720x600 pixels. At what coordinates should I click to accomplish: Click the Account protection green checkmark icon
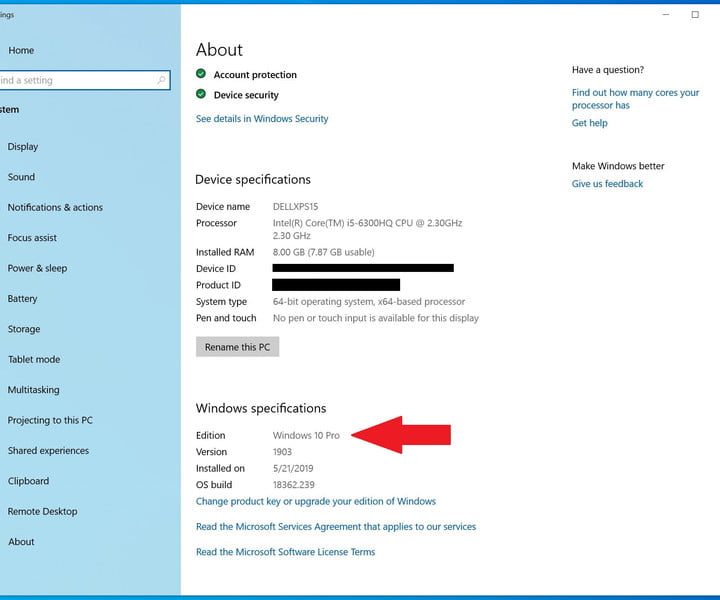click(201, 73)
